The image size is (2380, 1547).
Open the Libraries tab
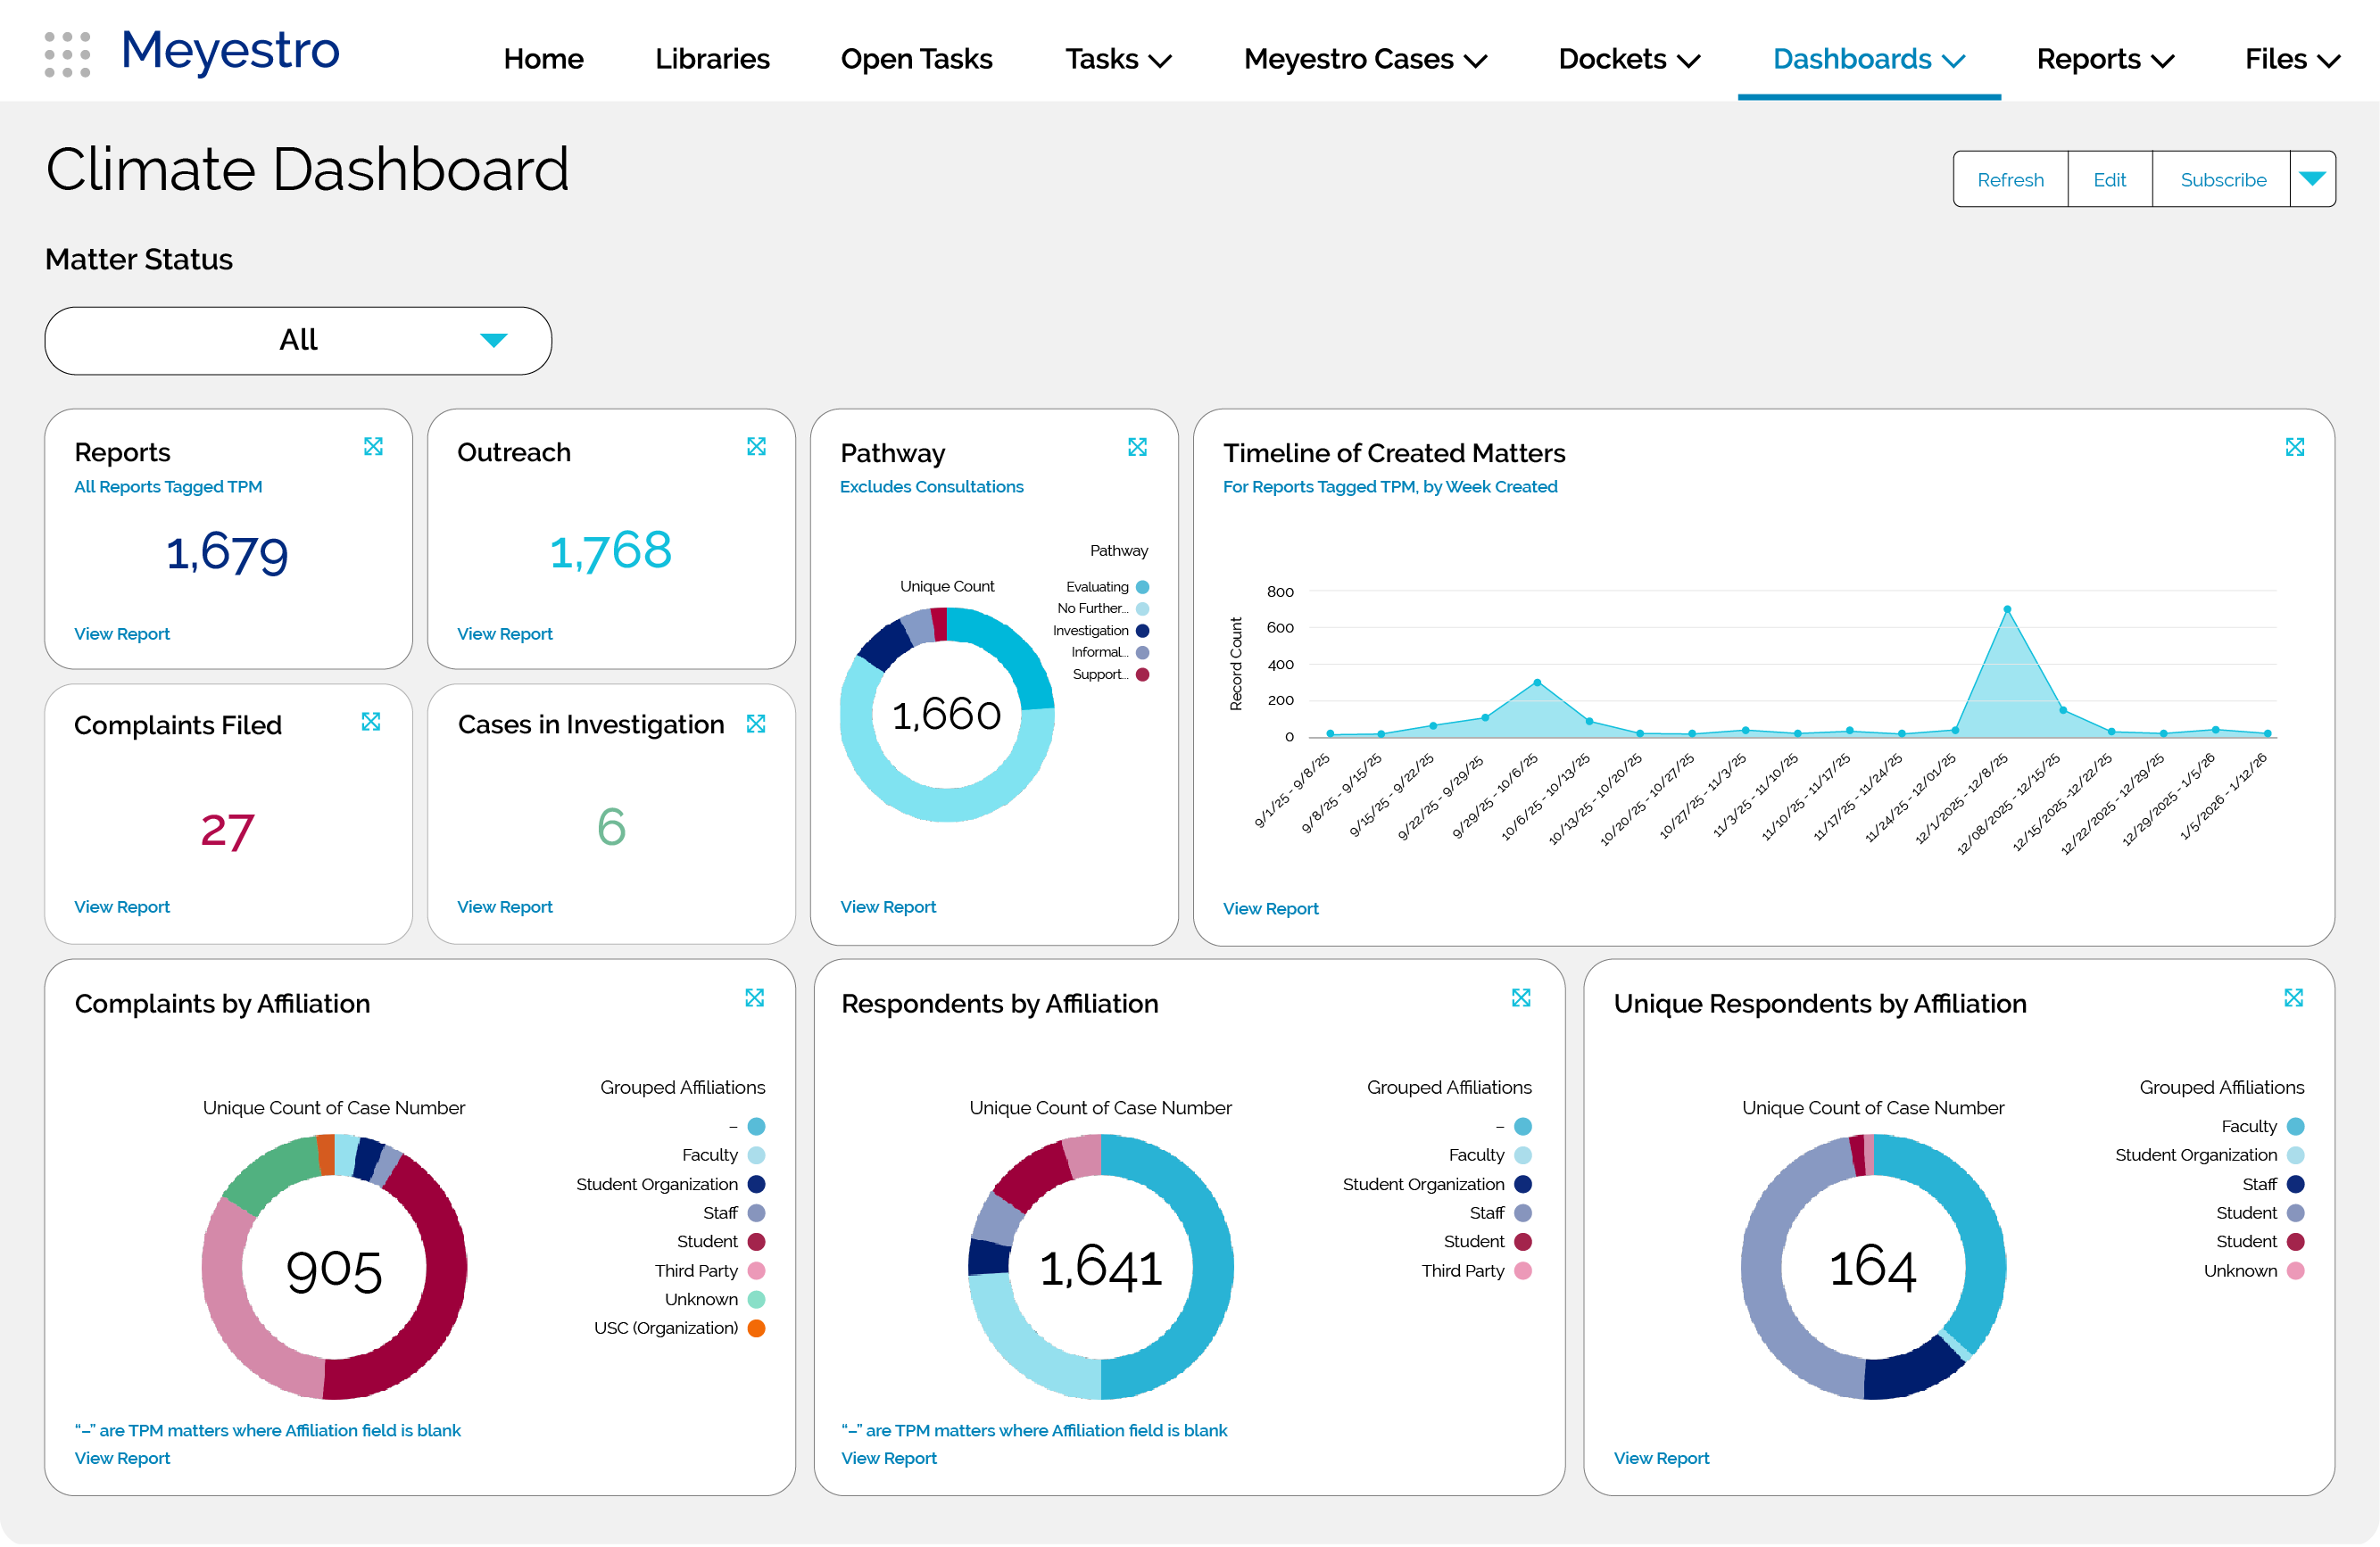(x=712, y=59)
